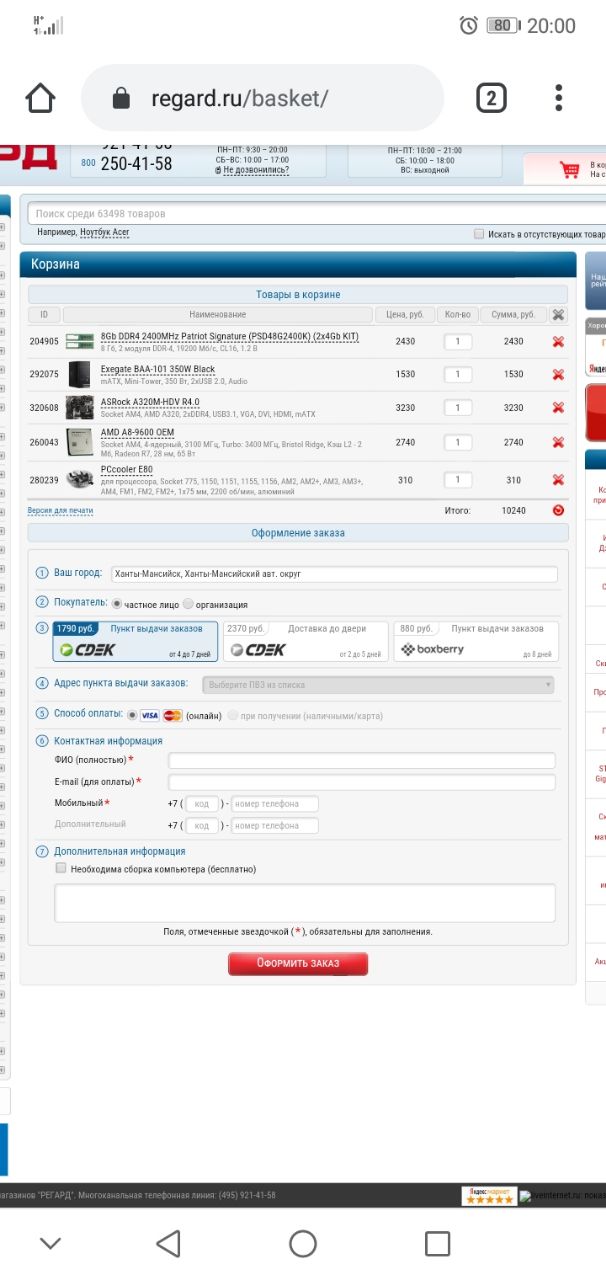Select при получении payment option

click(233, 715)
